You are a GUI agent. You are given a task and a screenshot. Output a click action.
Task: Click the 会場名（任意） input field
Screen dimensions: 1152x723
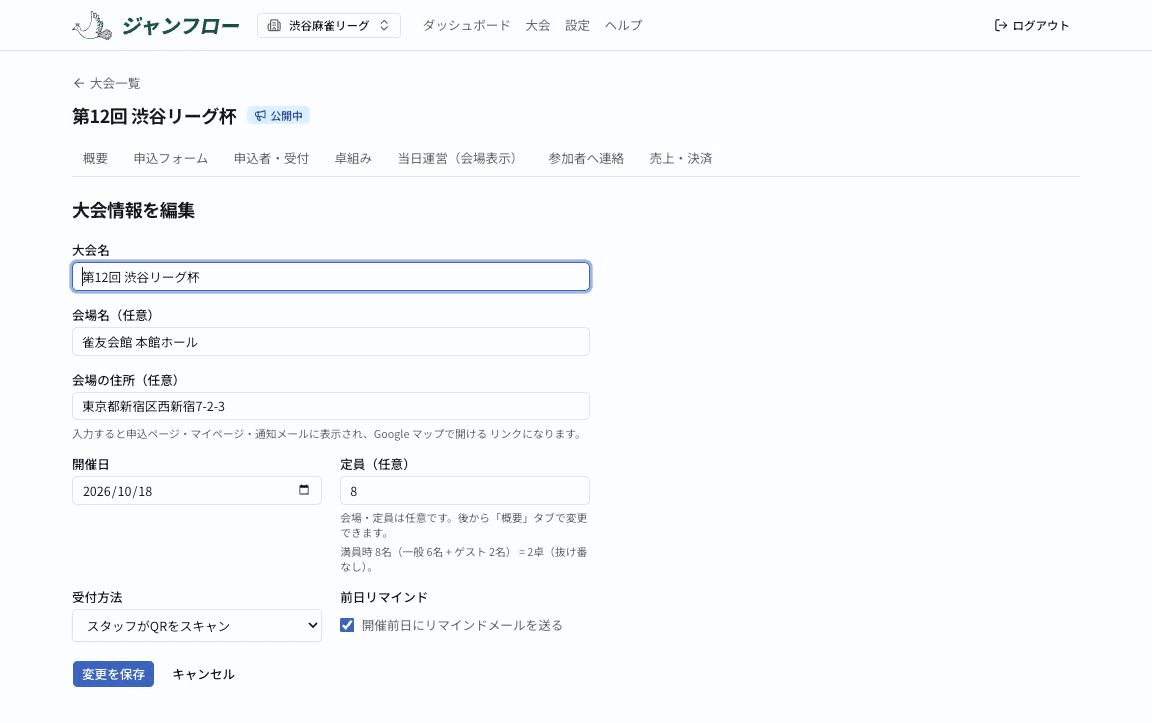click(331, 342)
